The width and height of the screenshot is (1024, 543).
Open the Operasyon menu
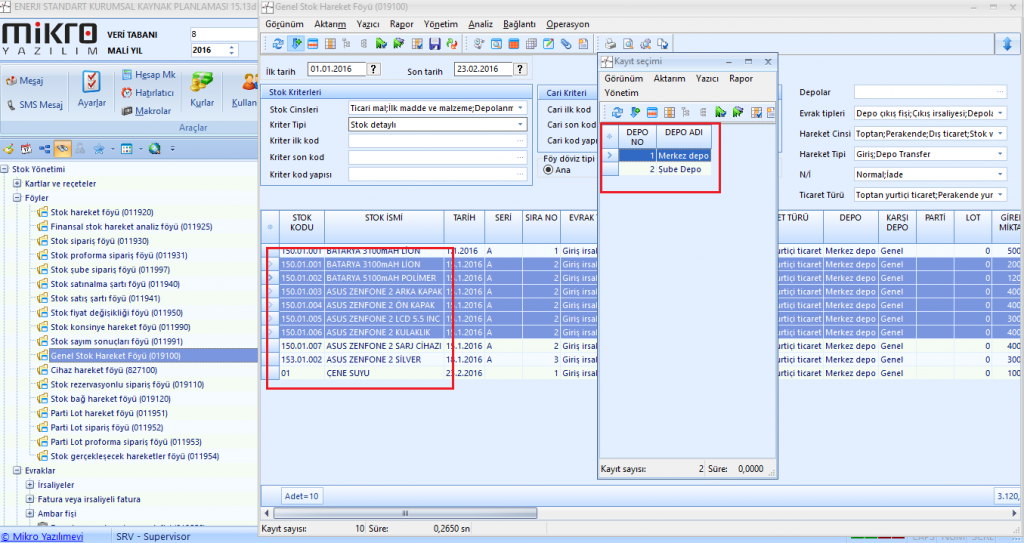click(568, 24)
